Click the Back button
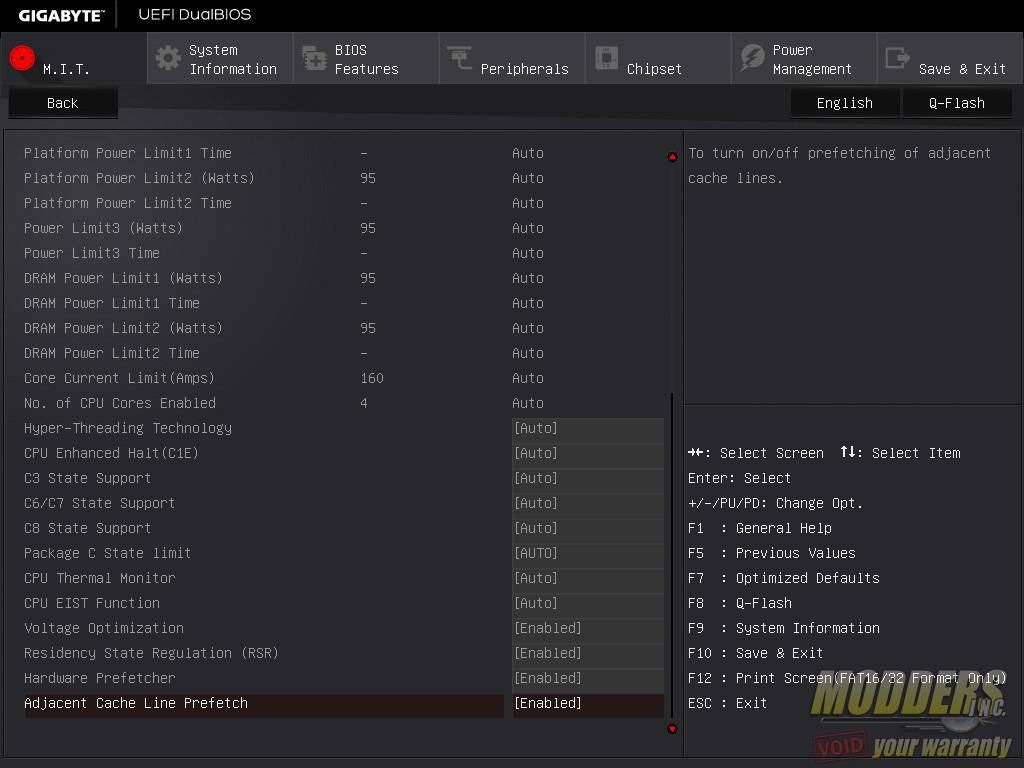 (62, 103)
